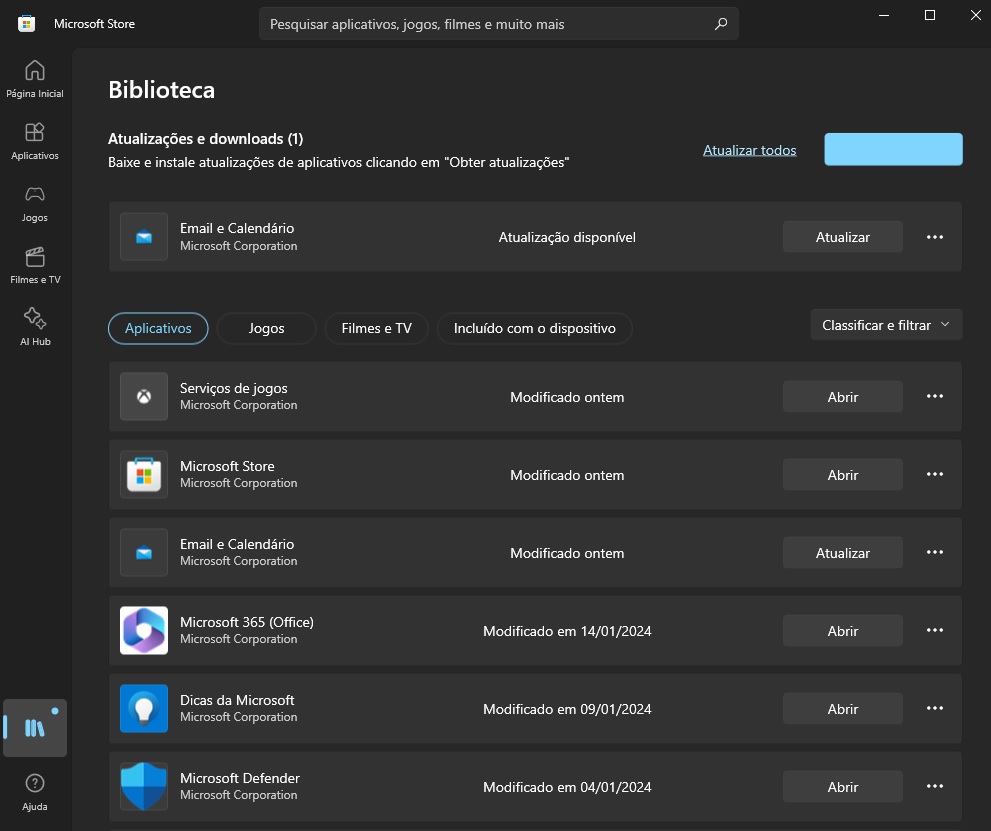
Task: Click Atualizar in the Modificado ontem Email row
Action: [842, 553]
